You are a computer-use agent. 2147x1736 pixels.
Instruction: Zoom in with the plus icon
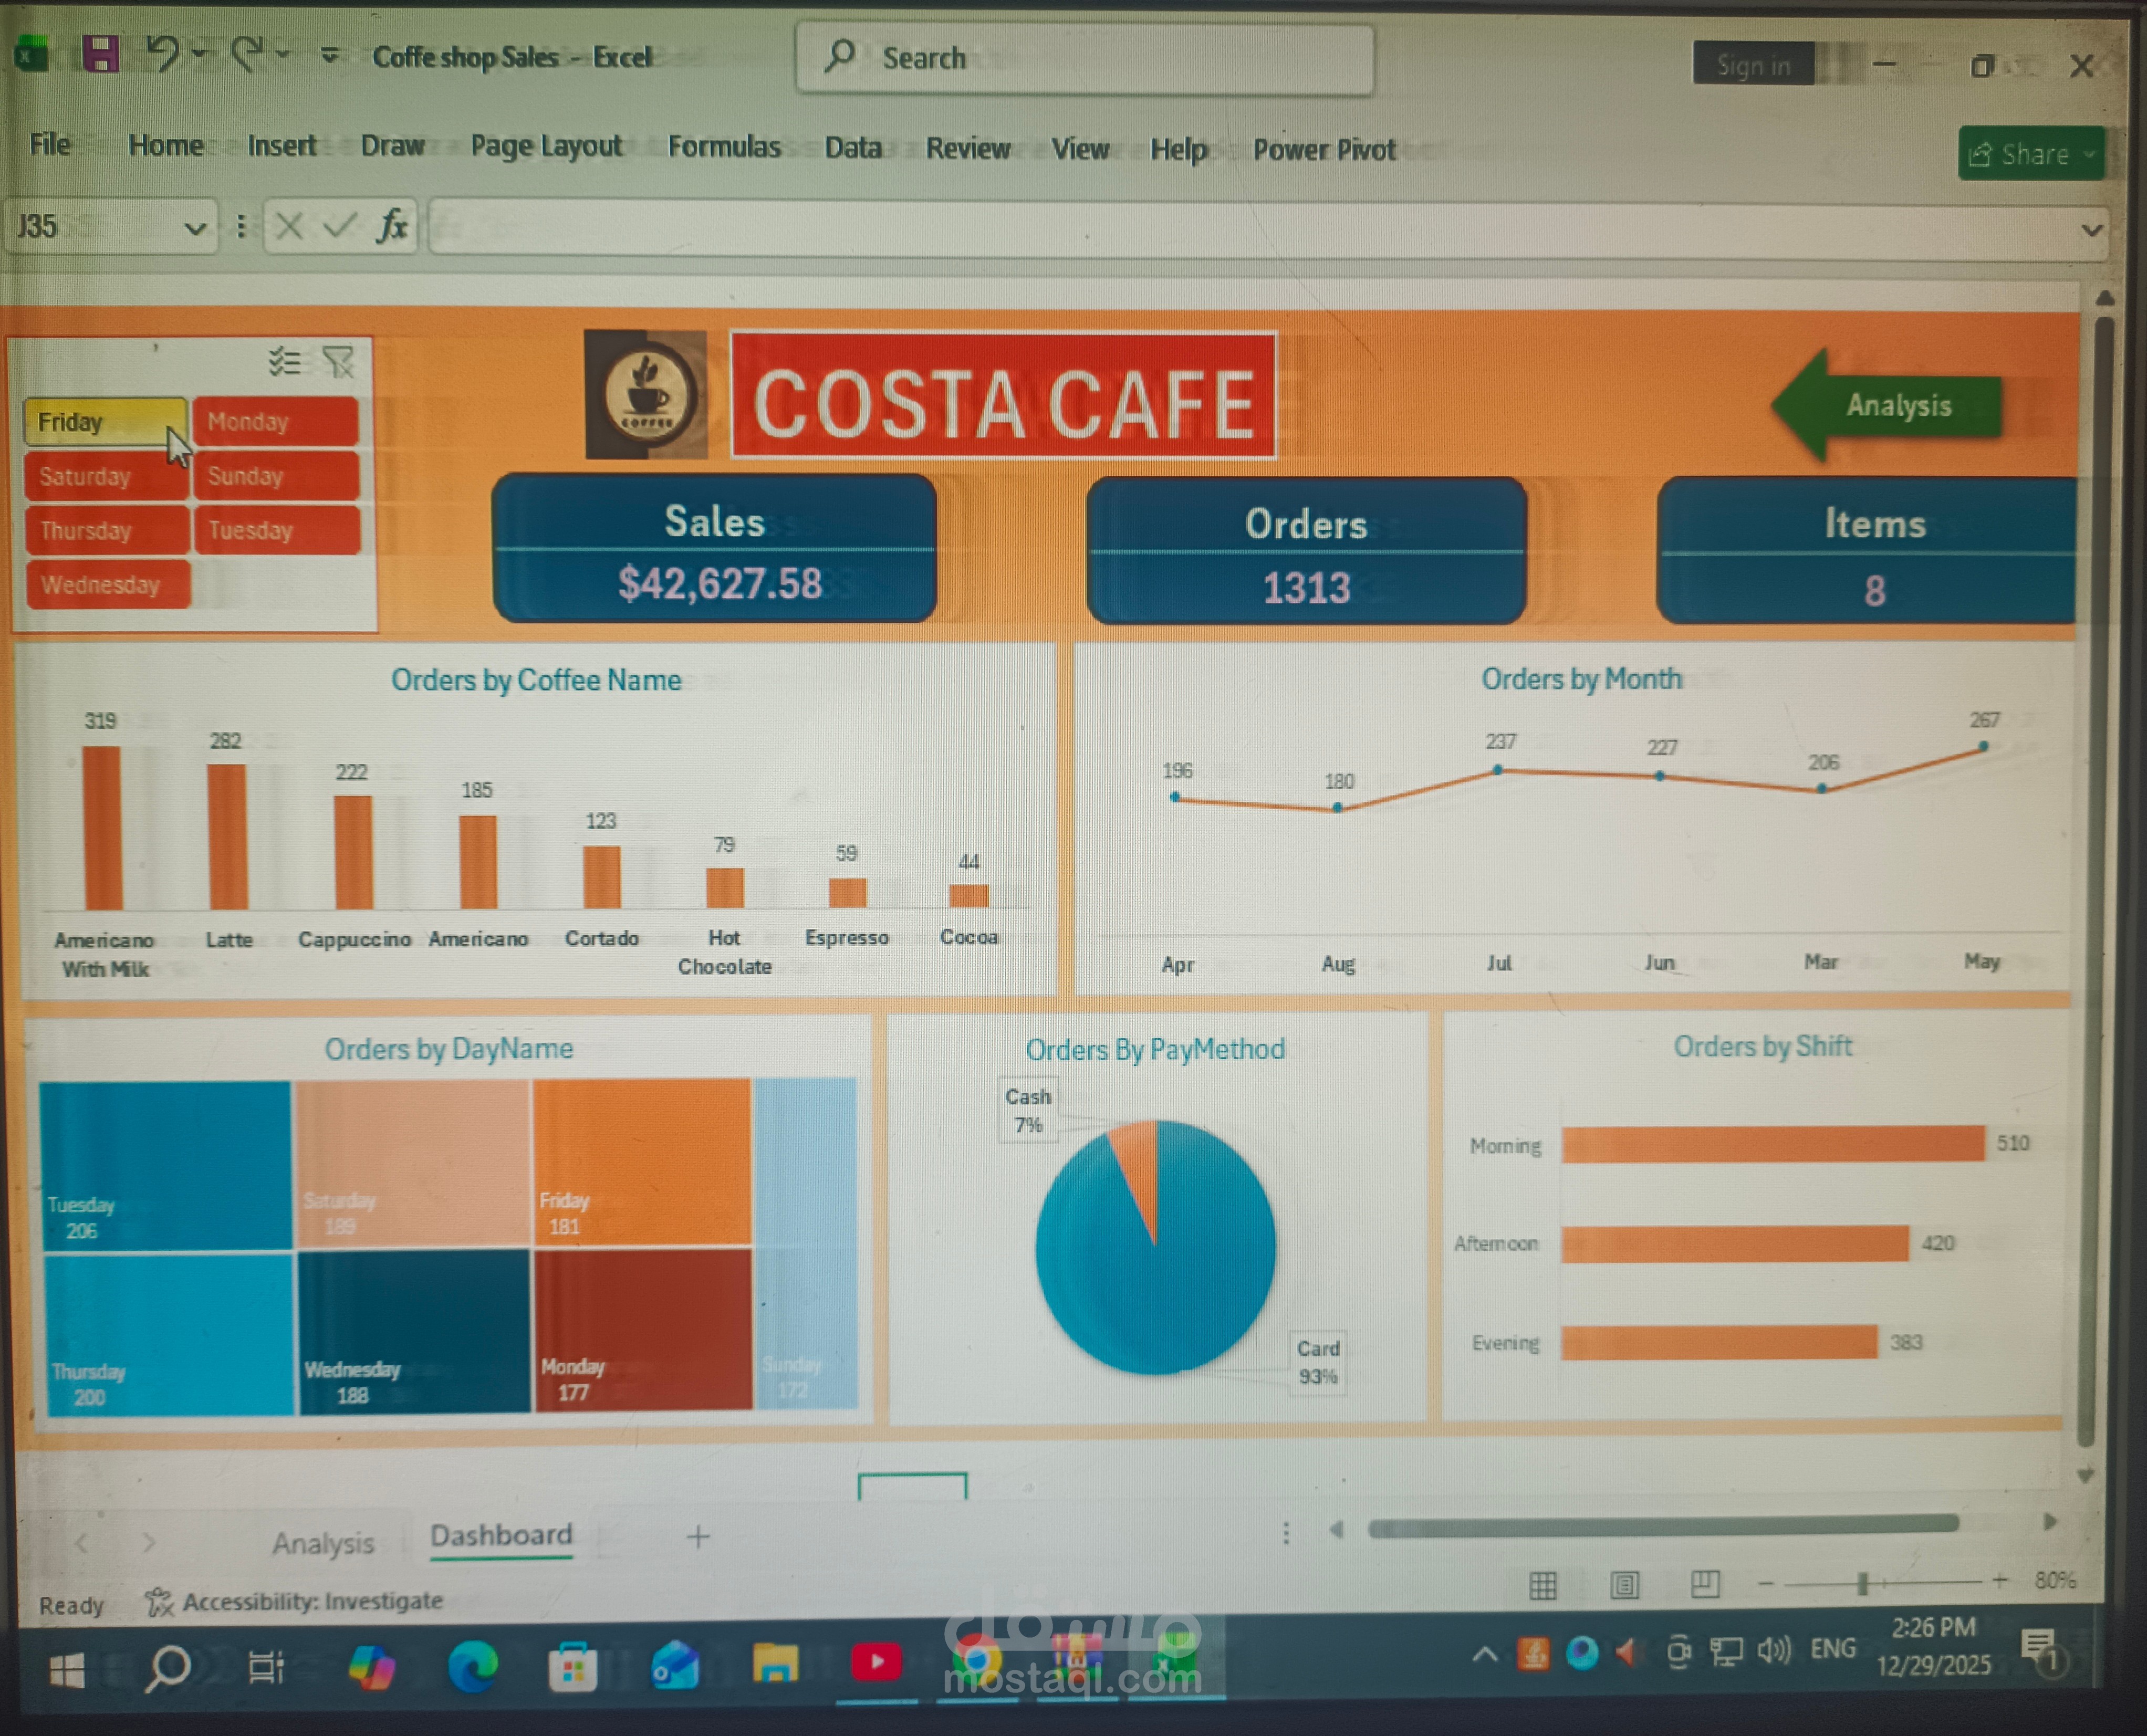click(2000, 1580)
